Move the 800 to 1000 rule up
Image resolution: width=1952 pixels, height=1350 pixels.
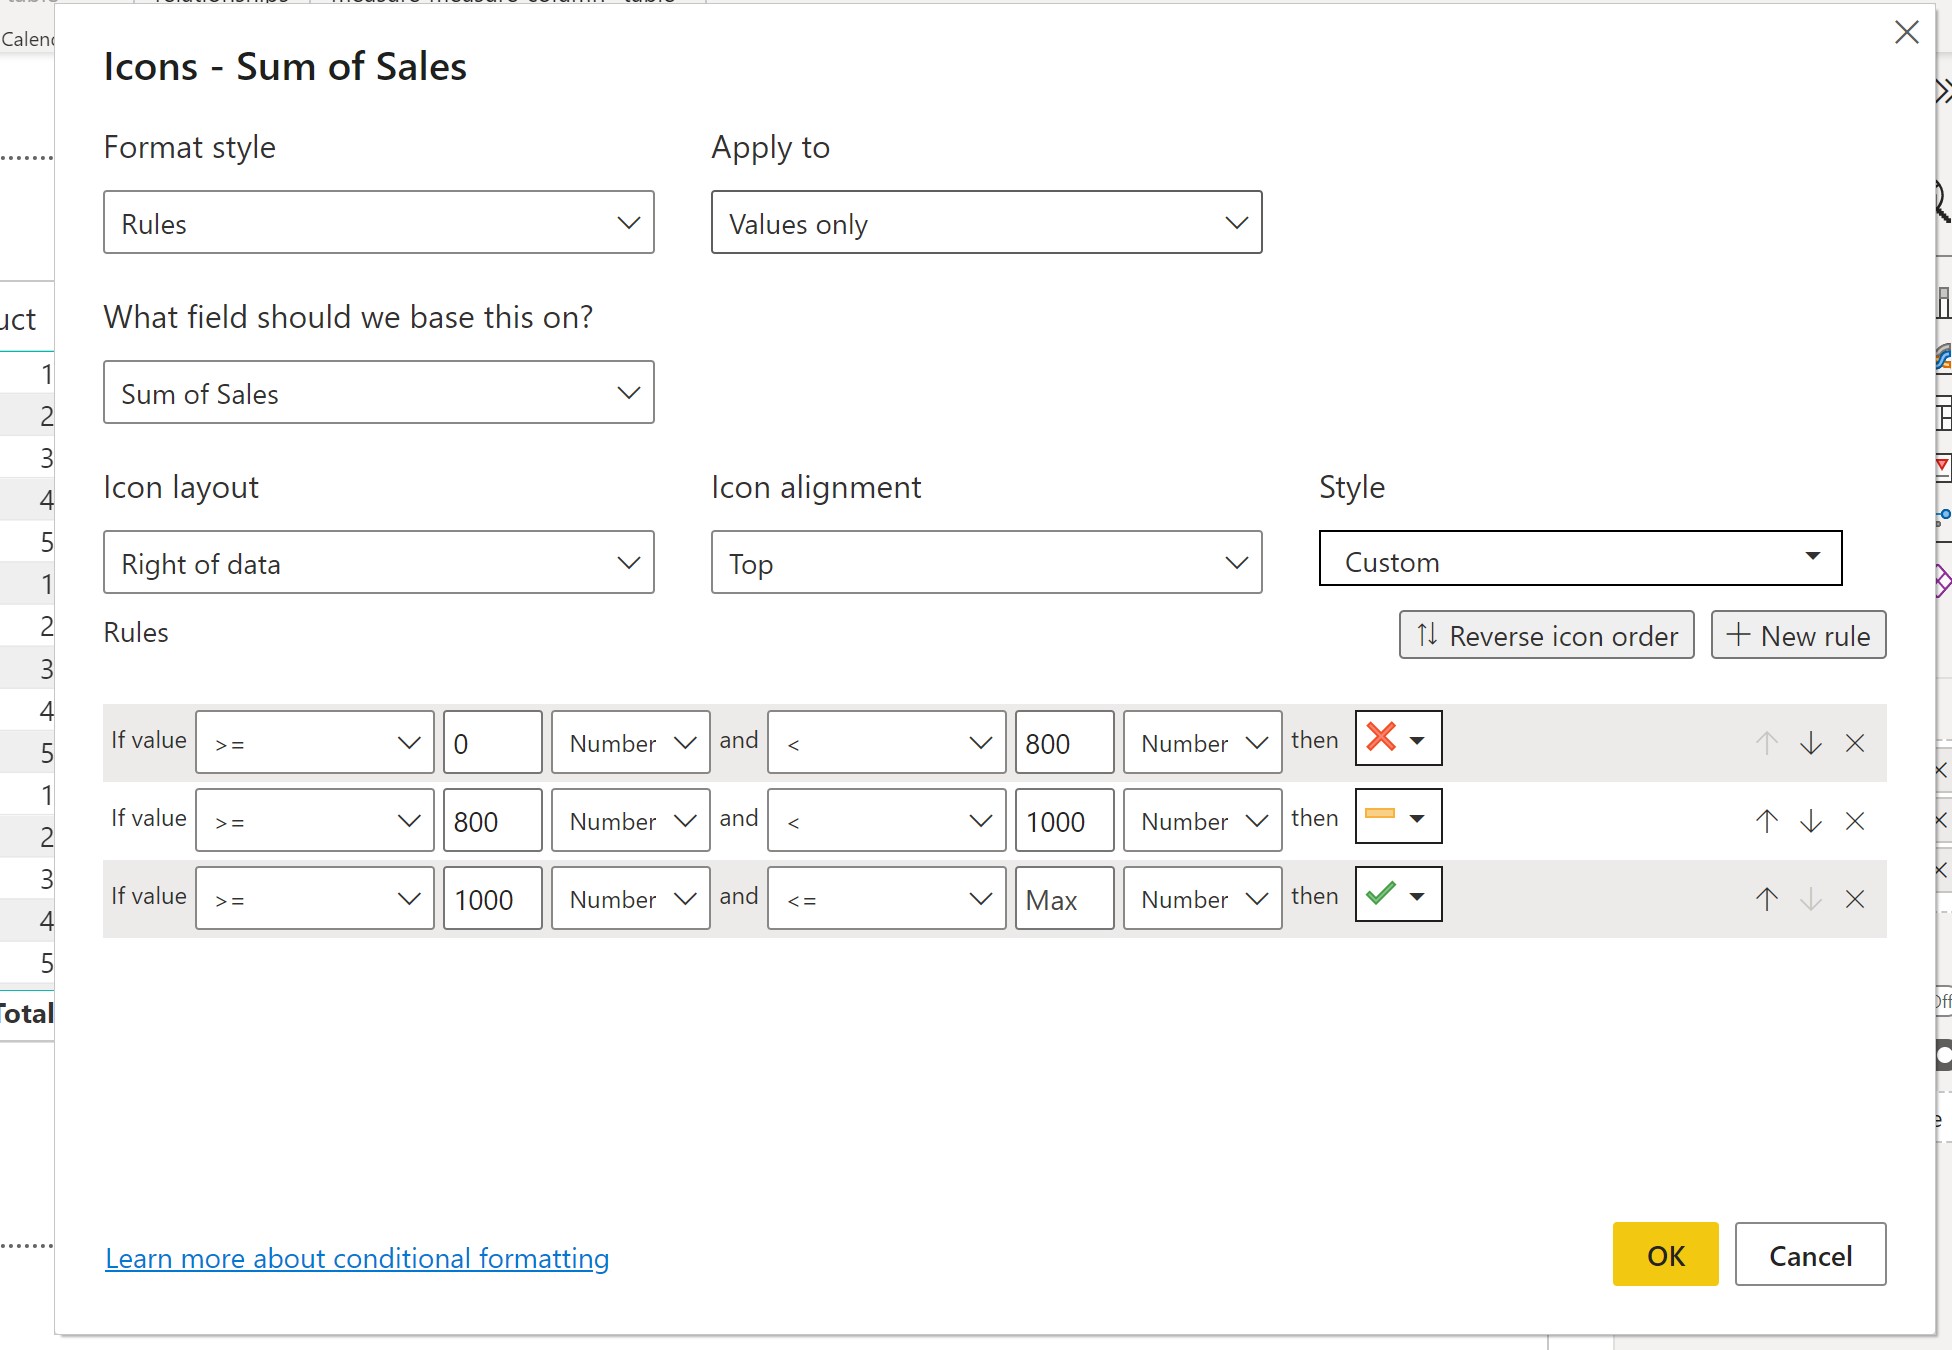coord(1766,821)
